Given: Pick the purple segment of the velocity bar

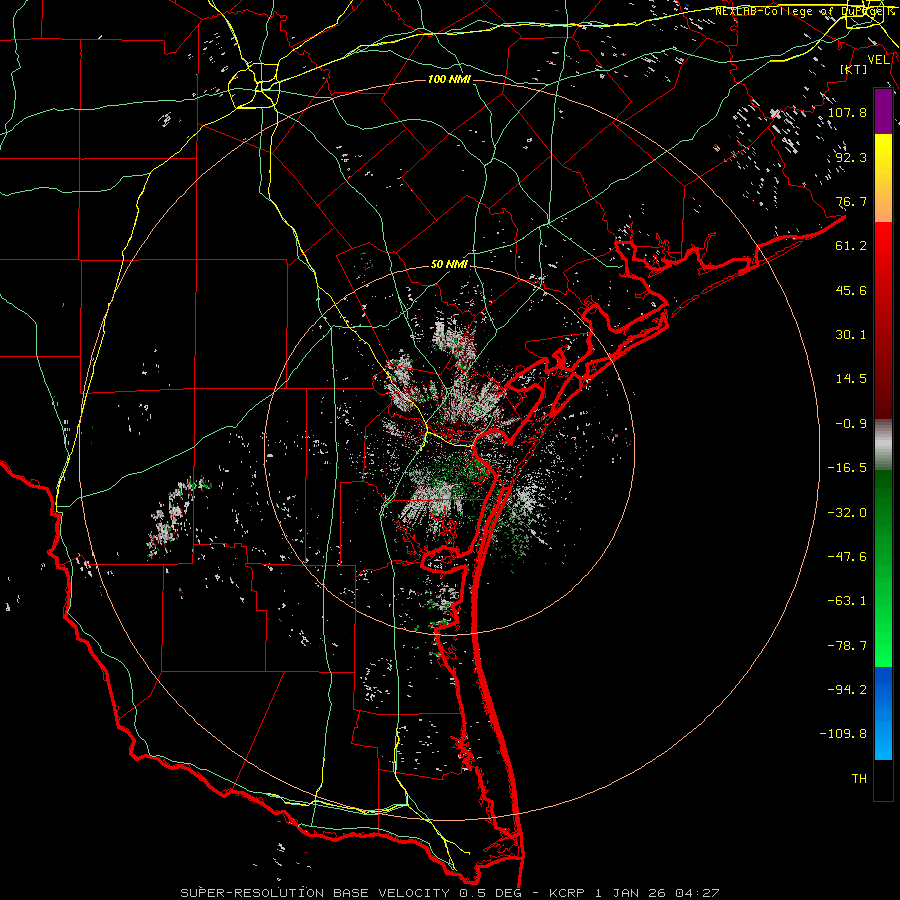Looking at the screenshot, I should tap(883, 111).
